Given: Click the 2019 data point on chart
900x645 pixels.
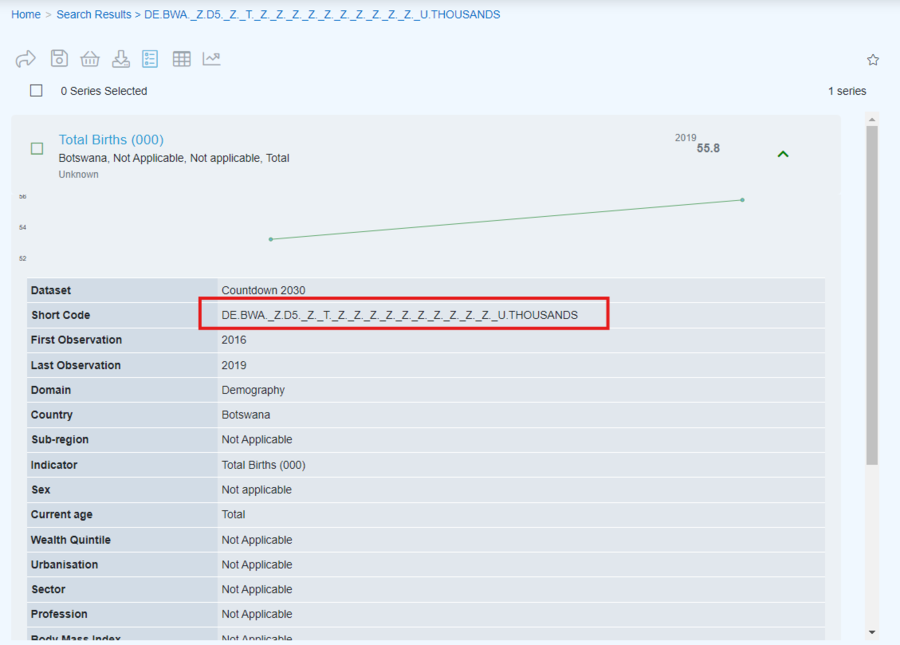Looking at the screenshot, I should pyautogui.click(x=742, y=200).
